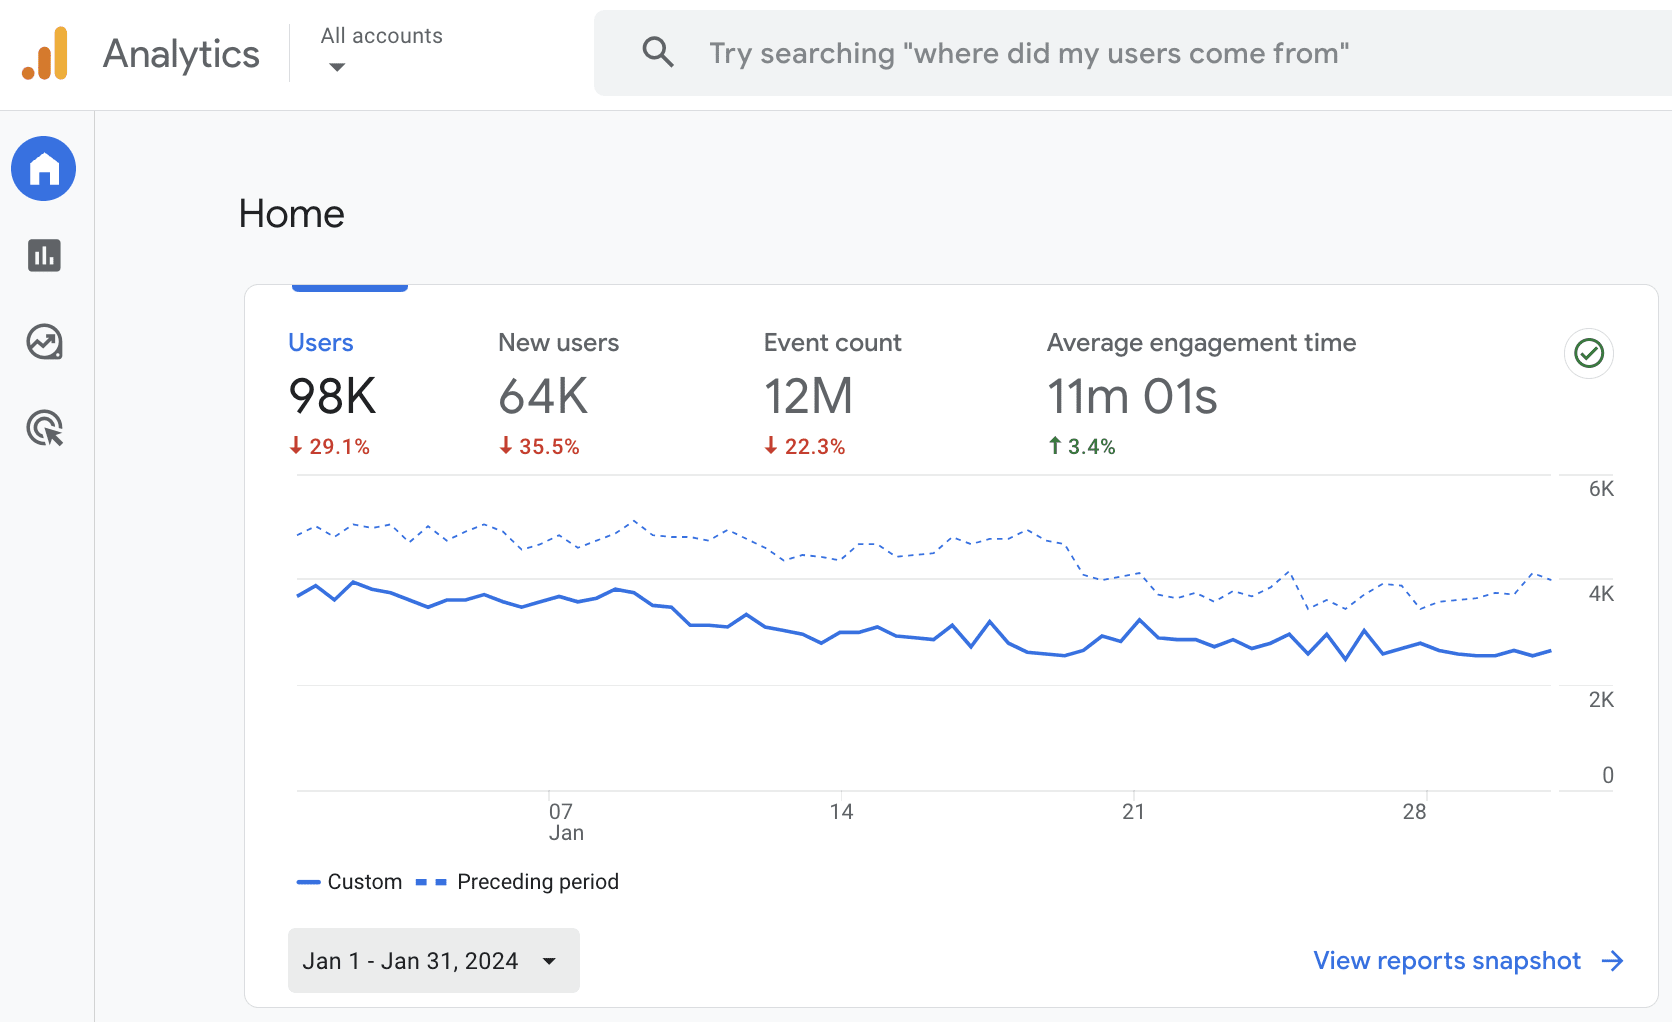Click the 21 date axis label
The width and height of the screenshot is (1672, 1022).
pos(1133,812)
